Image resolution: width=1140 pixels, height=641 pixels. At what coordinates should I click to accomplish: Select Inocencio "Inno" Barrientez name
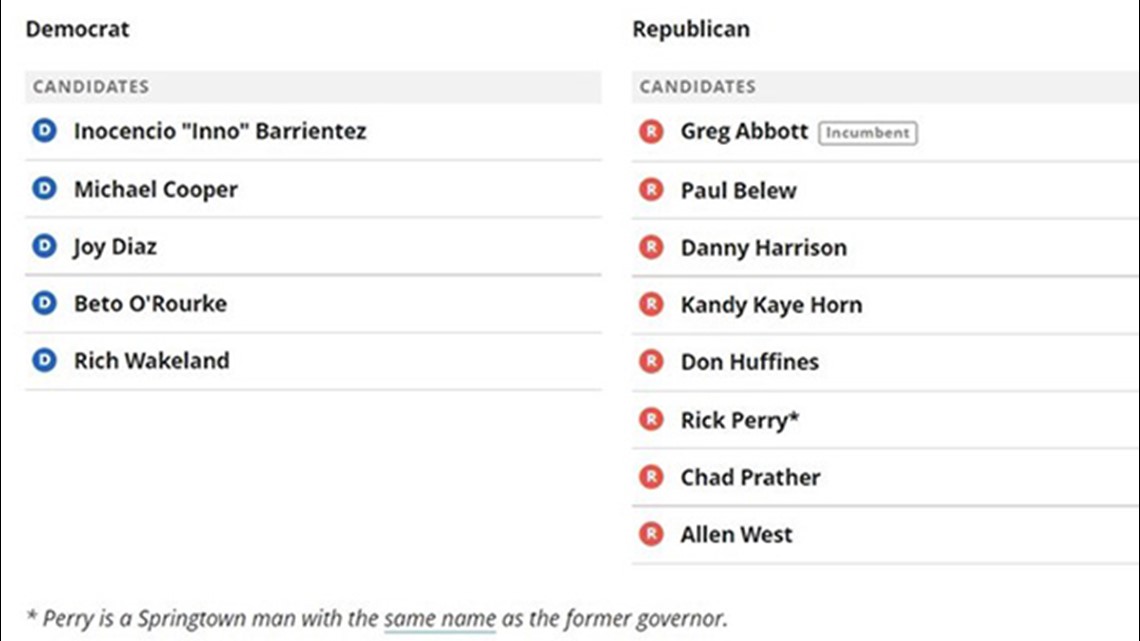tap(220, 131)
